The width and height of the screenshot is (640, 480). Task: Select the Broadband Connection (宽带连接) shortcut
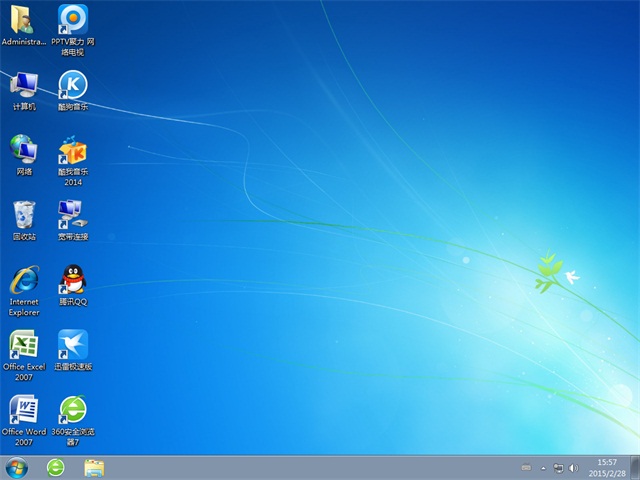[72, 214]
